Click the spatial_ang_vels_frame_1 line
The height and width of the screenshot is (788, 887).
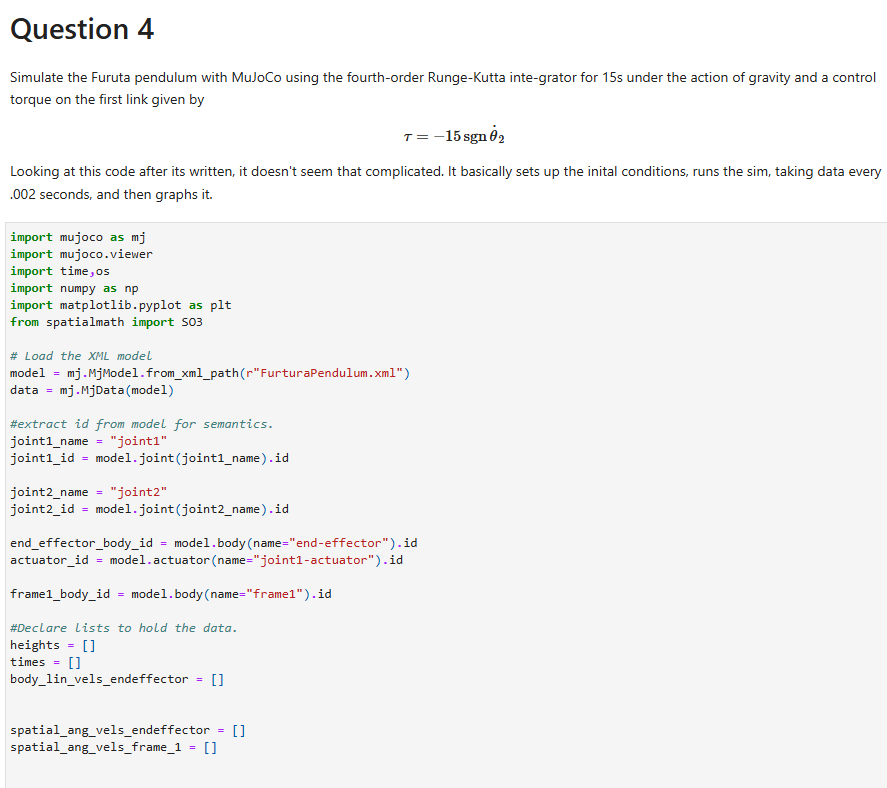coord(114,747)
